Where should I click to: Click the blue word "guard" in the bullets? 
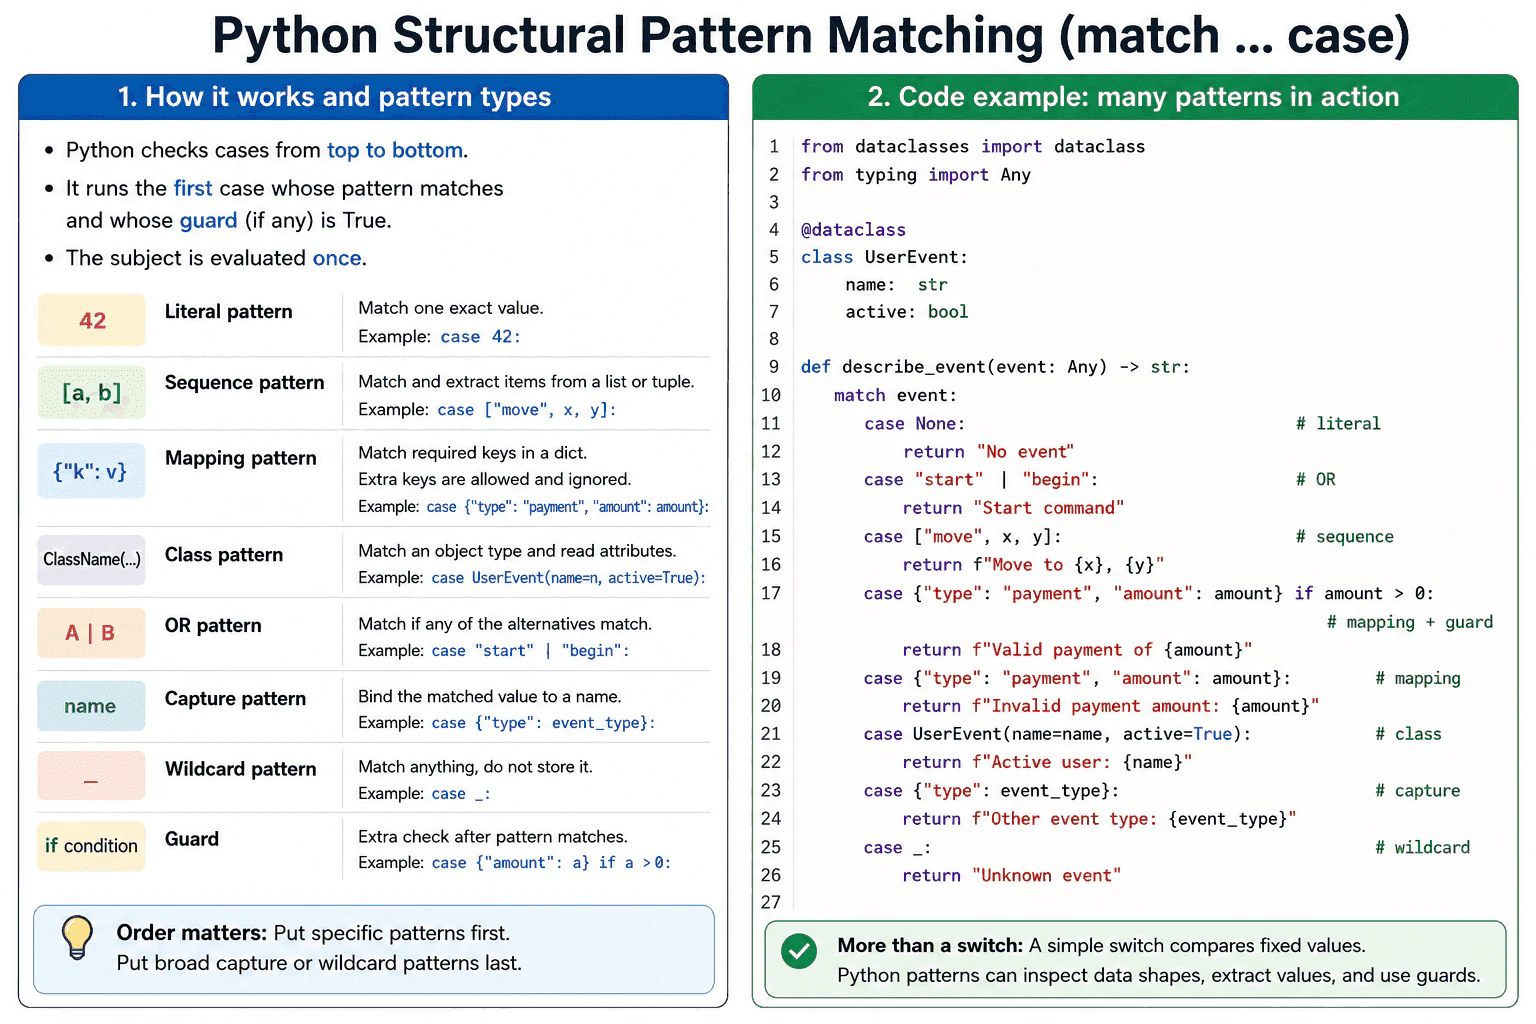tap(208, 221)
